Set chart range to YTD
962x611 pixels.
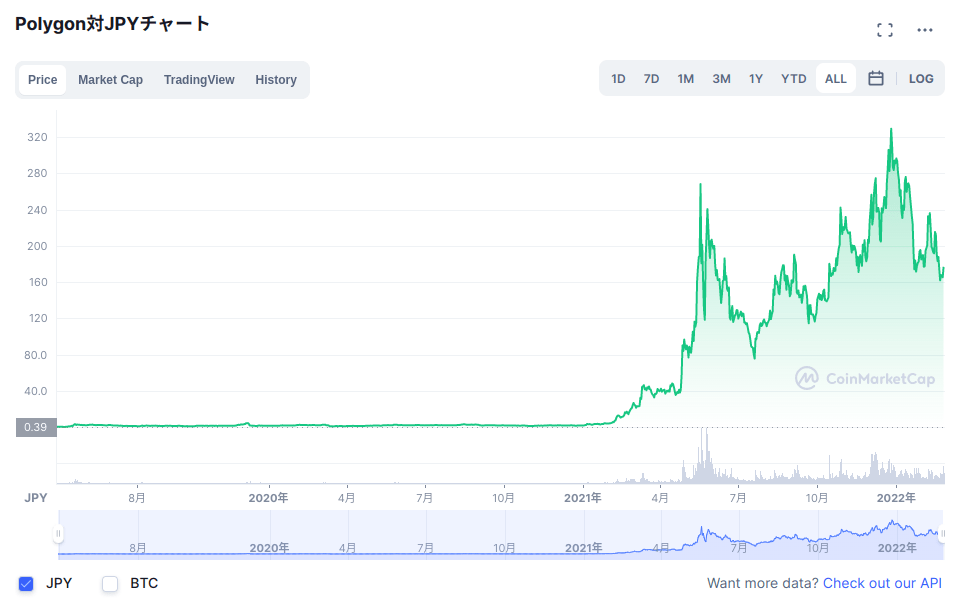point(793,79)
